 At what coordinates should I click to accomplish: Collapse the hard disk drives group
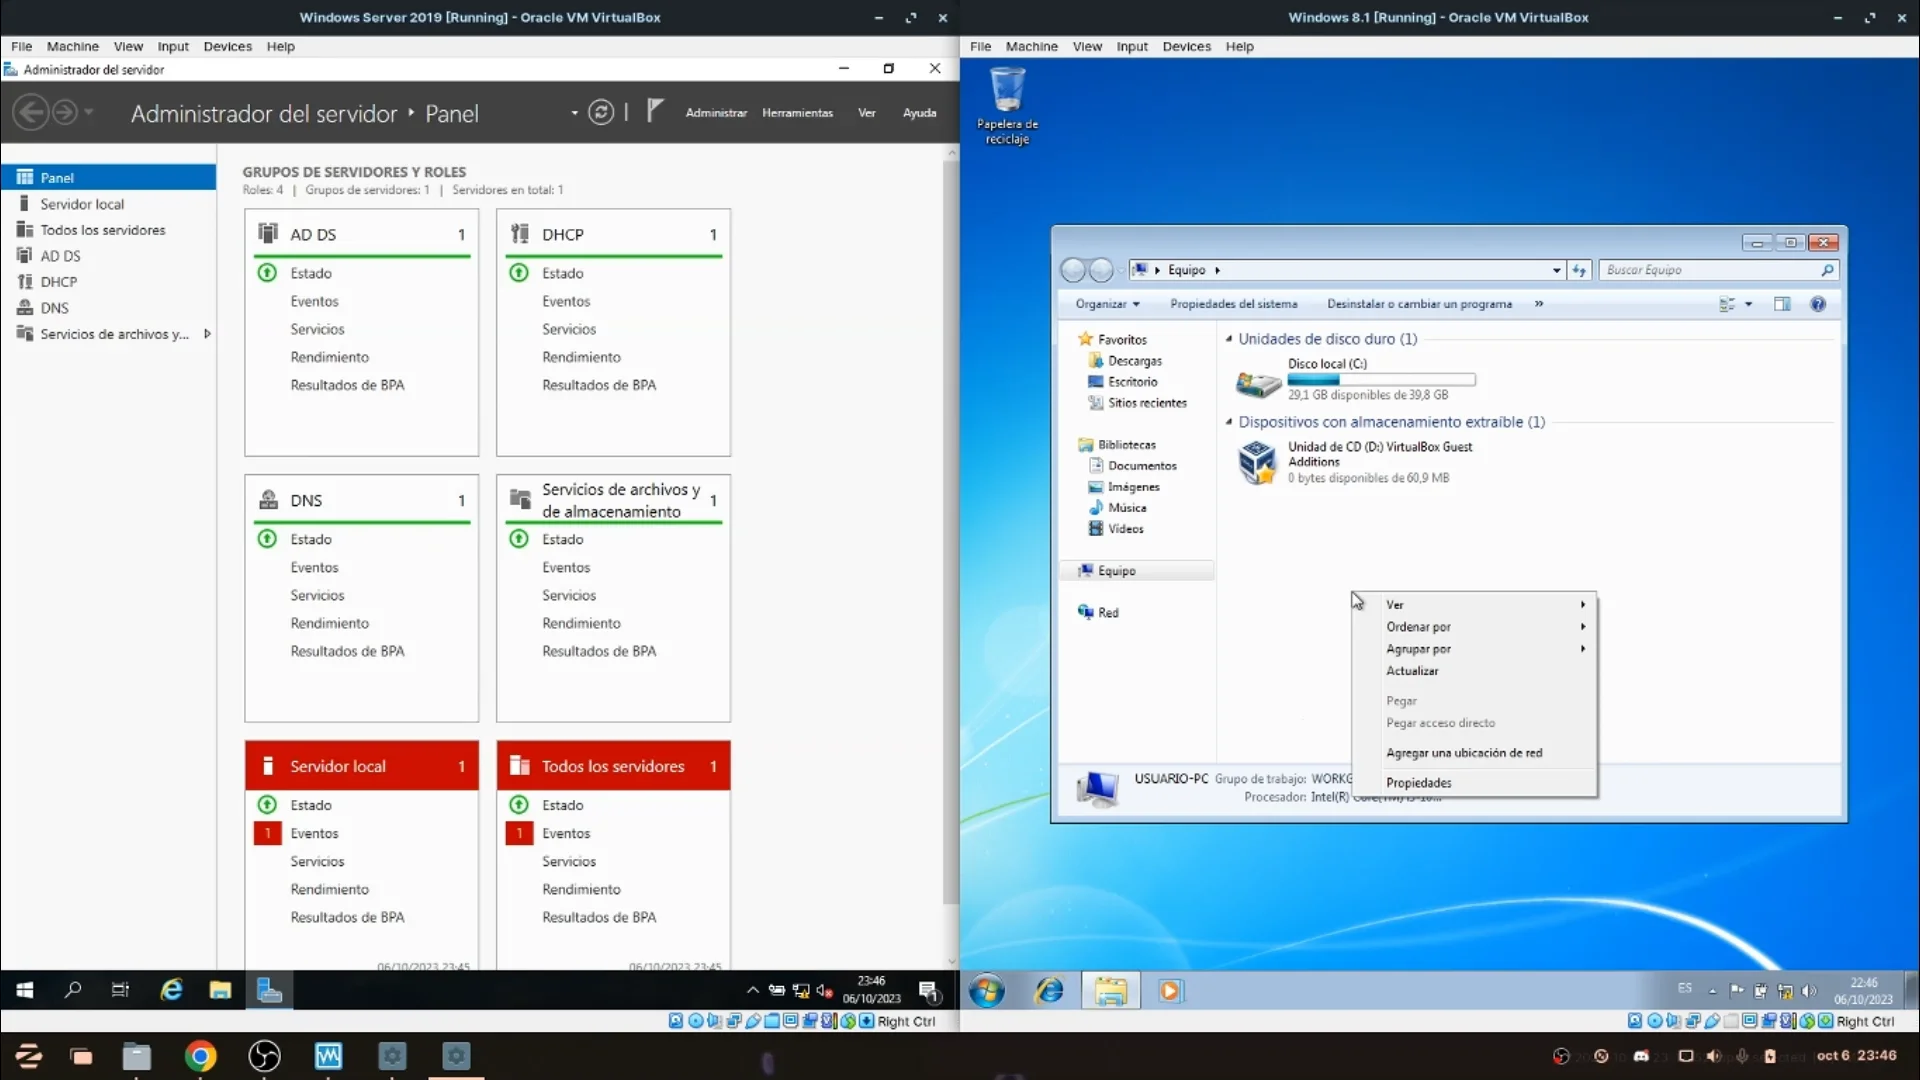point(1229,339)
